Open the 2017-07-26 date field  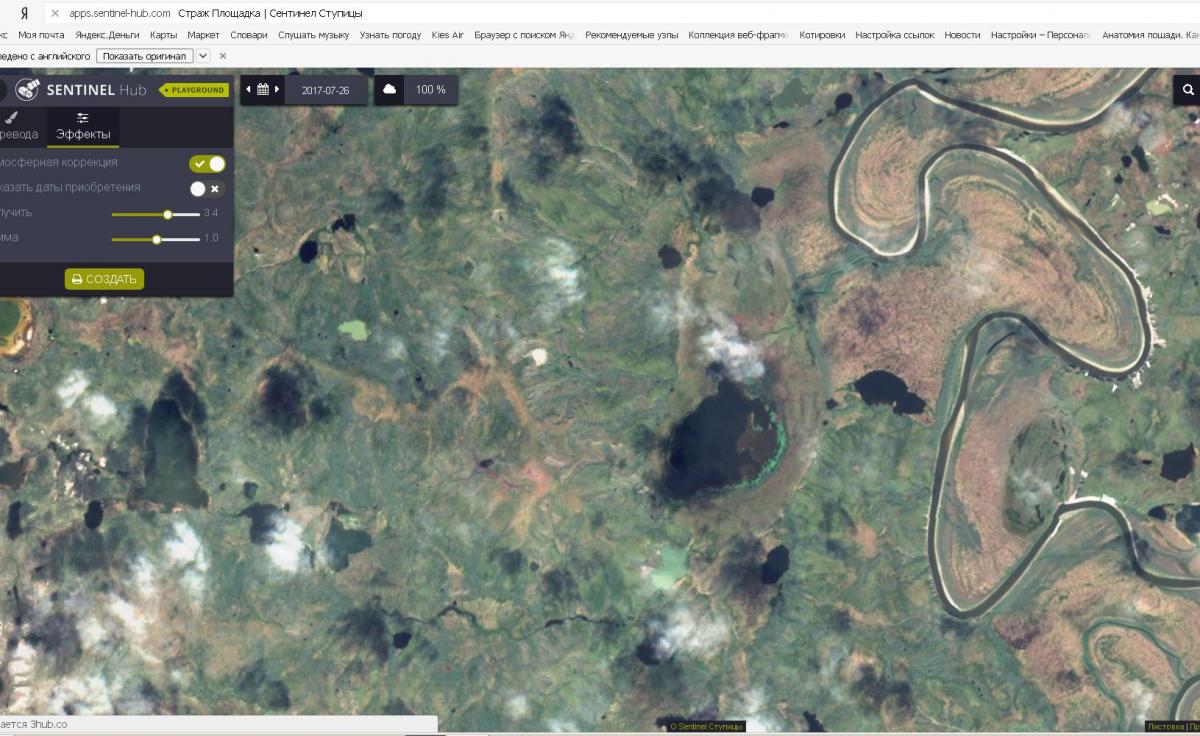[325, 89]
